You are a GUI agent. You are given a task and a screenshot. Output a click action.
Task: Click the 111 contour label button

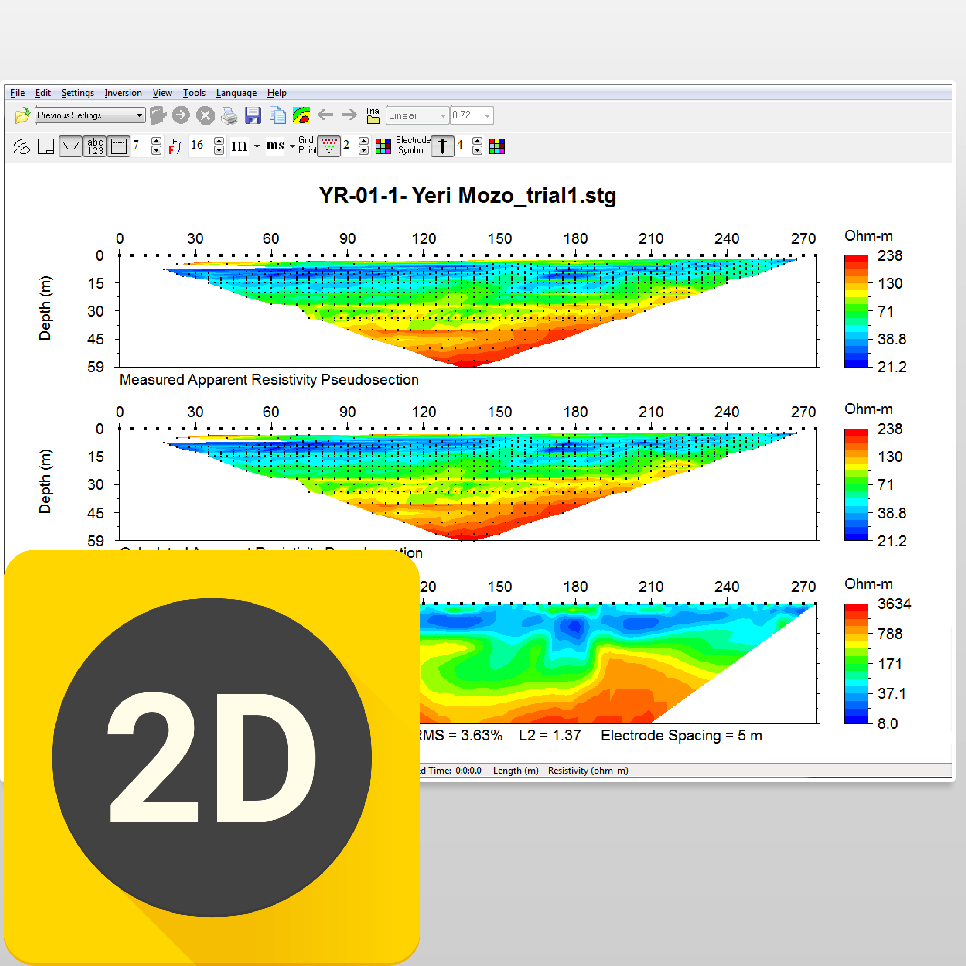click(x=238, y=146)
